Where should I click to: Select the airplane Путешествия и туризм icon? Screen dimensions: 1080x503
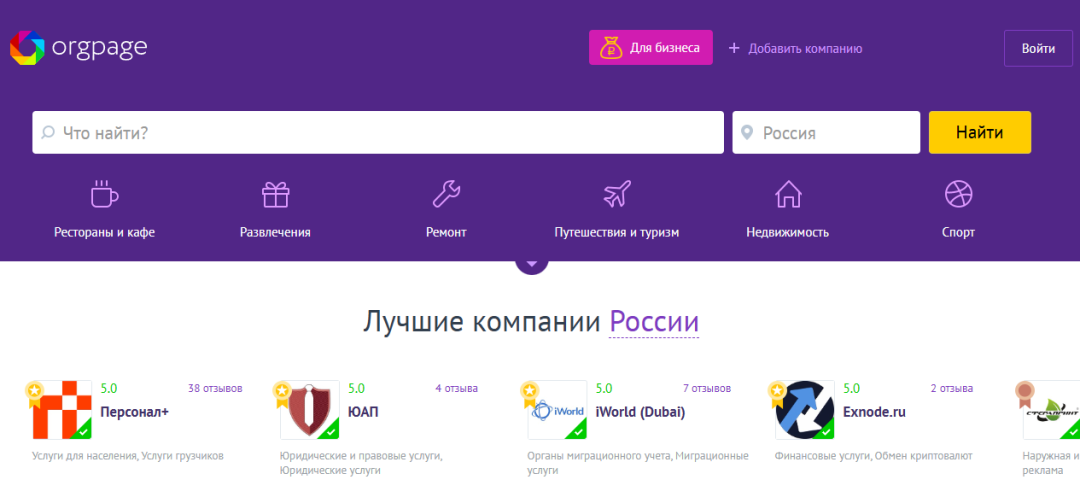(x=617, y=194)
